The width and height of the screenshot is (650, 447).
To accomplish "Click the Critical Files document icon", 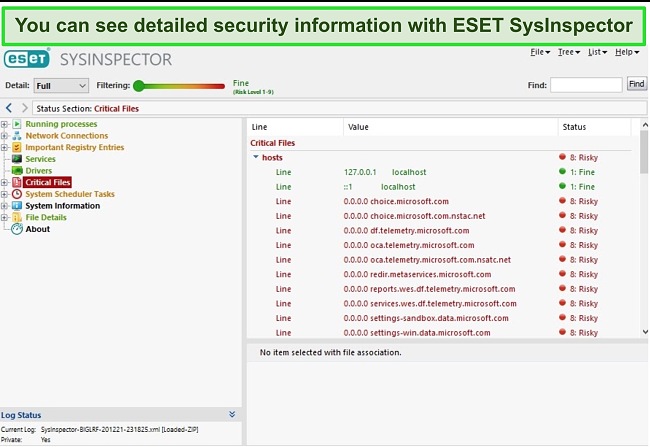I will click(x=17, y=182).
